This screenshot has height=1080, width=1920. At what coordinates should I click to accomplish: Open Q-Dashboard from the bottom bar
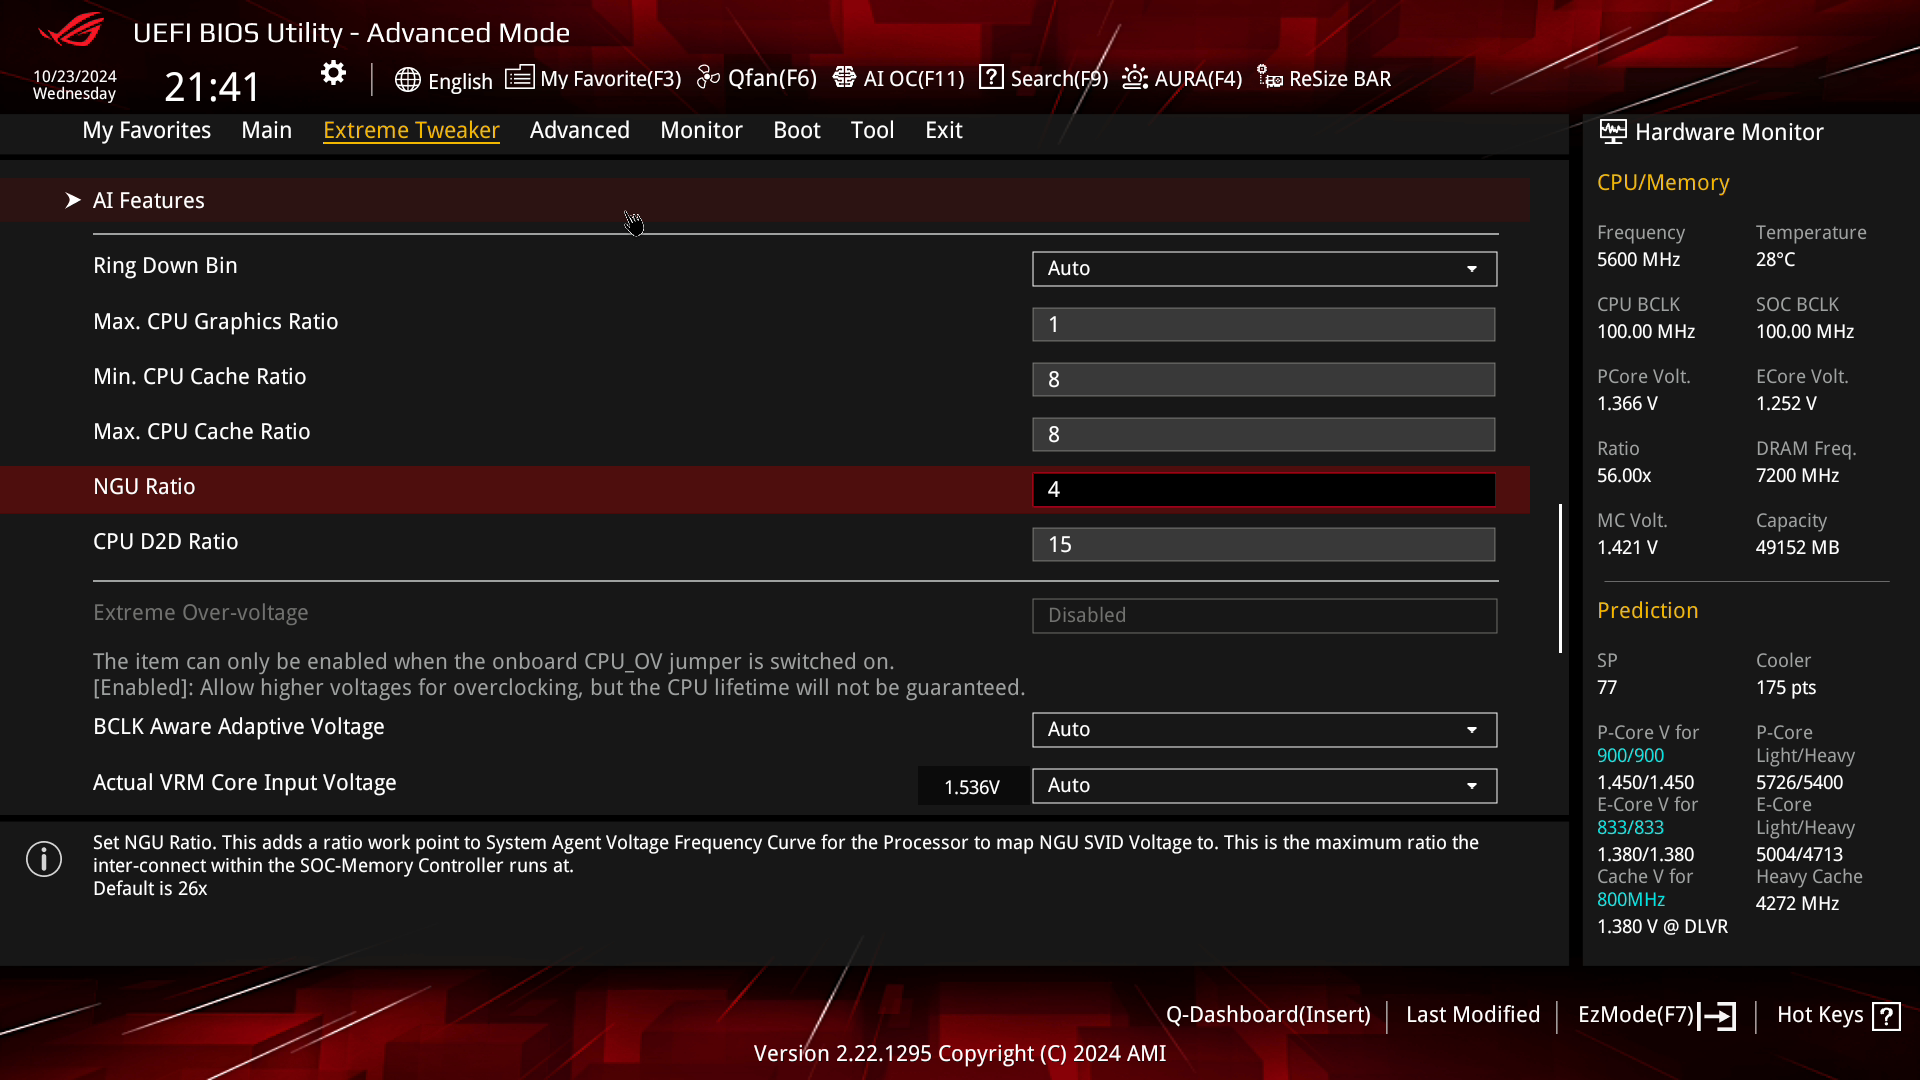click(x=1267, y=1015)
